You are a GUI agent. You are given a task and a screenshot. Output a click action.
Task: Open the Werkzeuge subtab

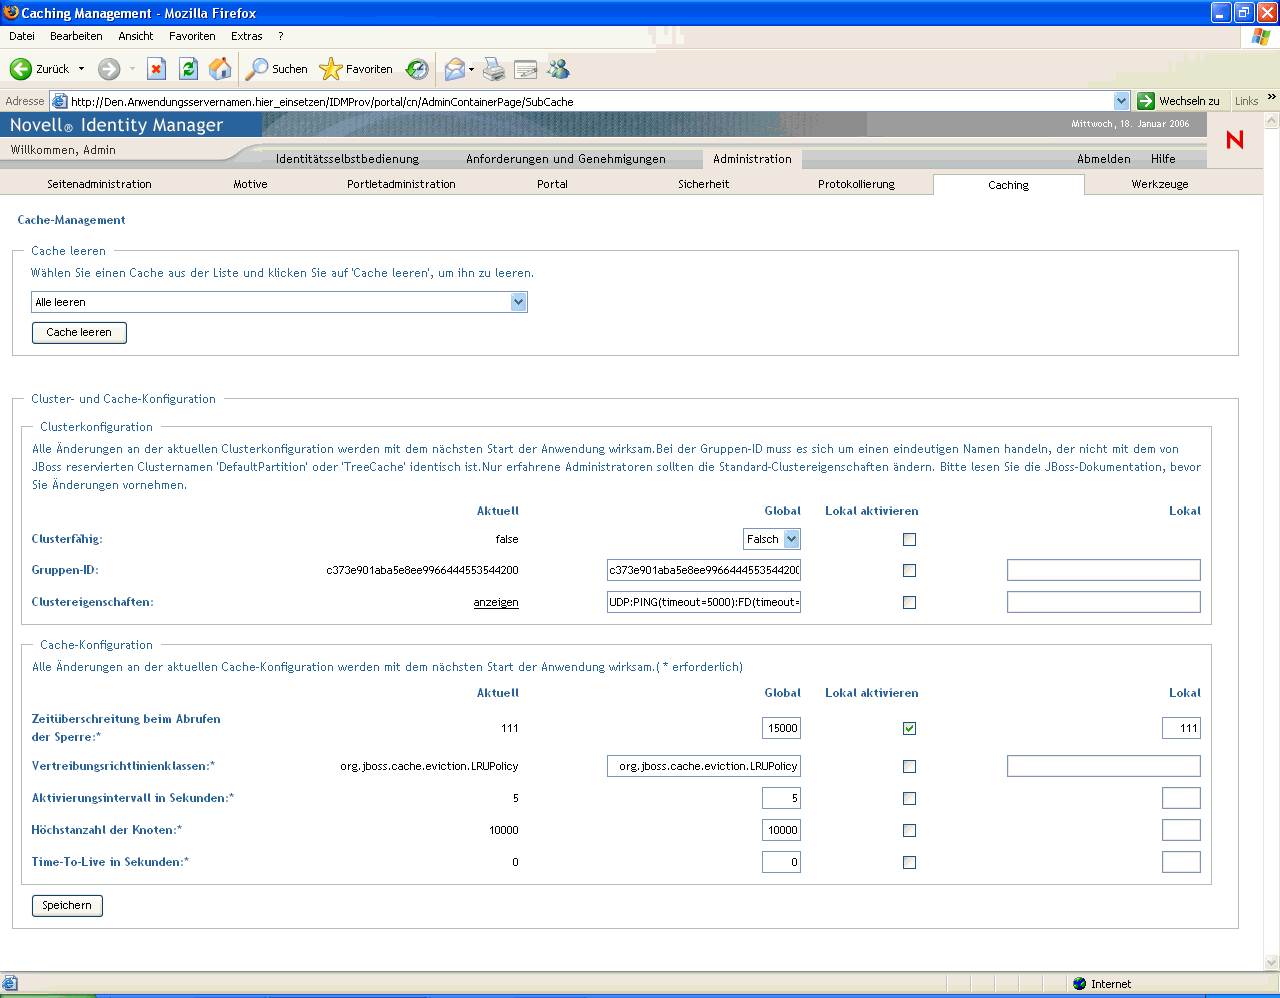[1160, 184]
